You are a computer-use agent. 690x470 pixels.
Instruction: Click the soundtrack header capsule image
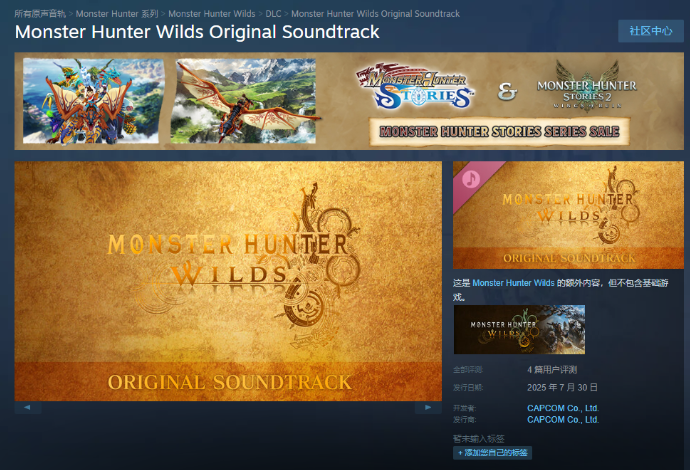(568, 215)
